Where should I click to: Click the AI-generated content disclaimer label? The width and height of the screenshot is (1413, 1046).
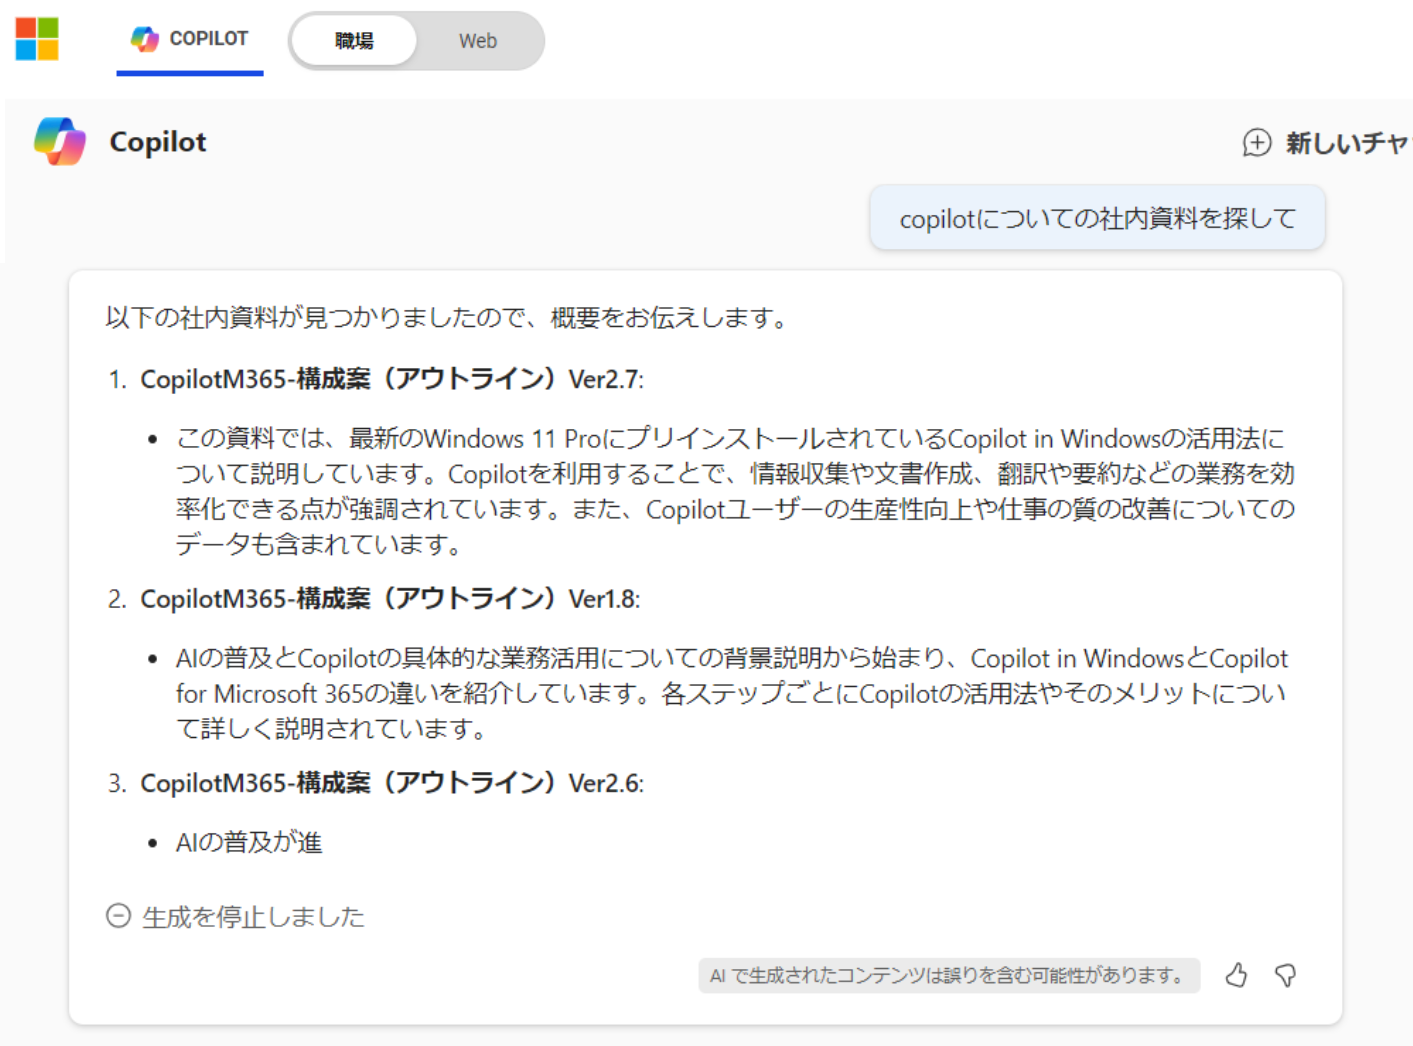click(947, 975)
